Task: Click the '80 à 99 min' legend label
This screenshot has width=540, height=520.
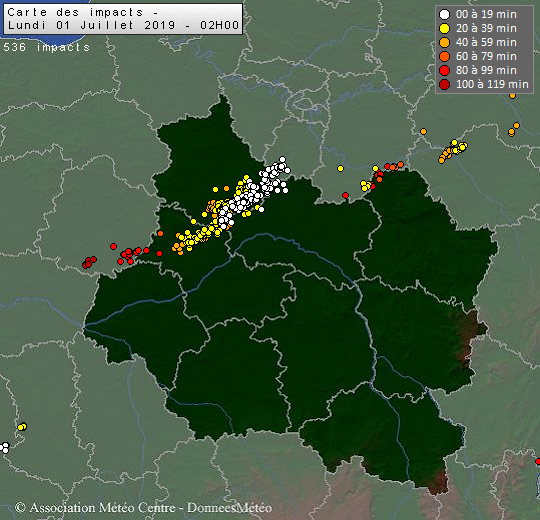Action: pos(486,70)
